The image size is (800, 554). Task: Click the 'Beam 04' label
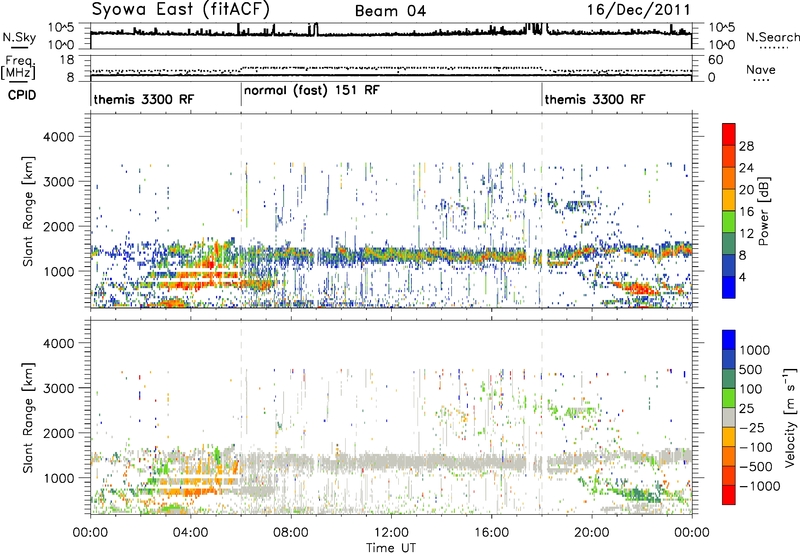(390, 11)
